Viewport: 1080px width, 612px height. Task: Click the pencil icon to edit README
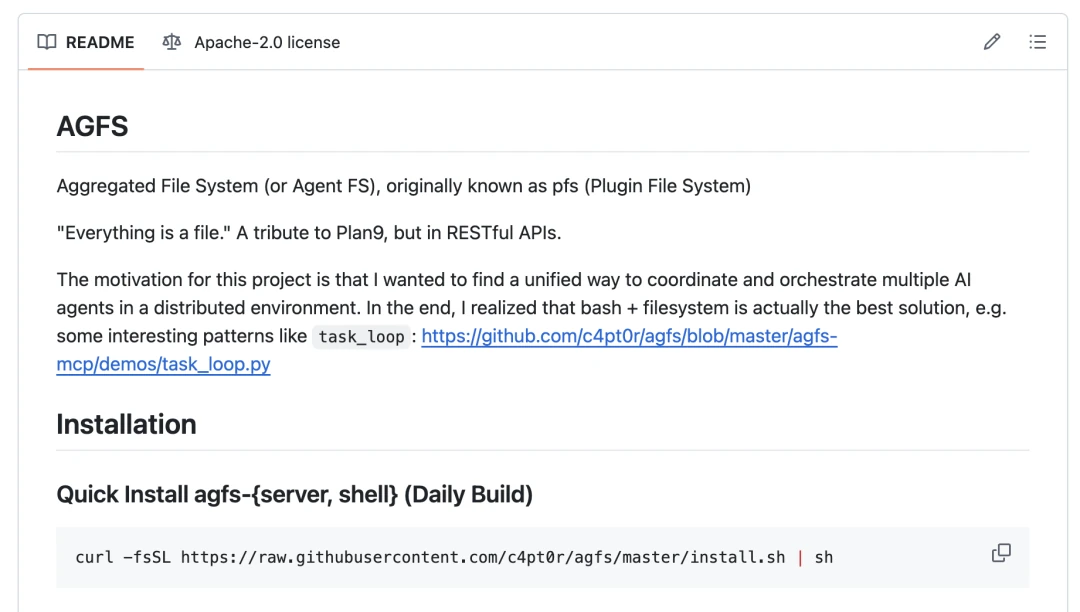tap(991, 42)
